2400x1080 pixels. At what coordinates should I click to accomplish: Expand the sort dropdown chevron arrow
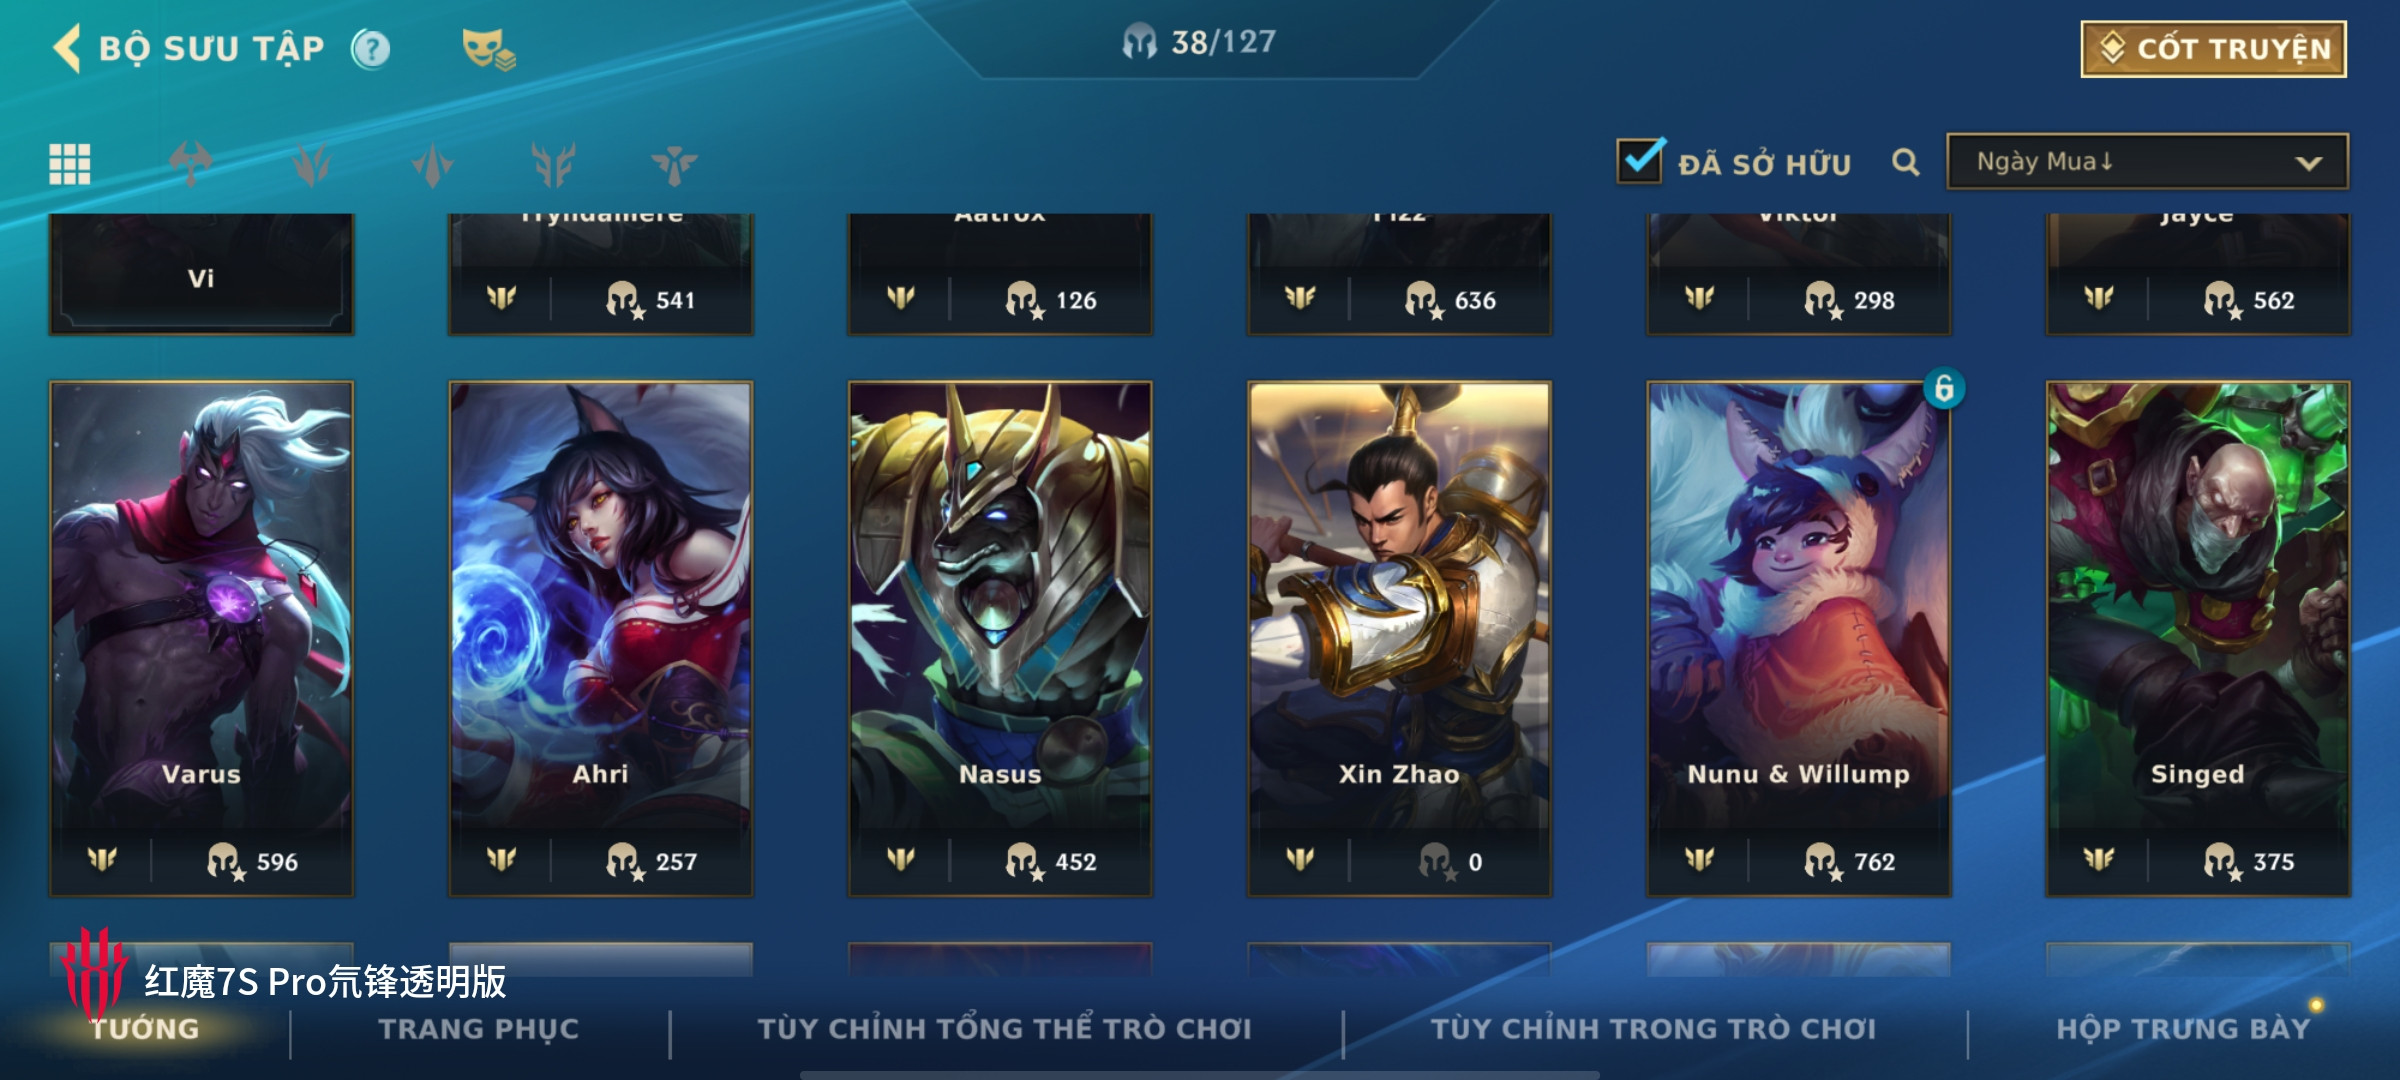2309,163
